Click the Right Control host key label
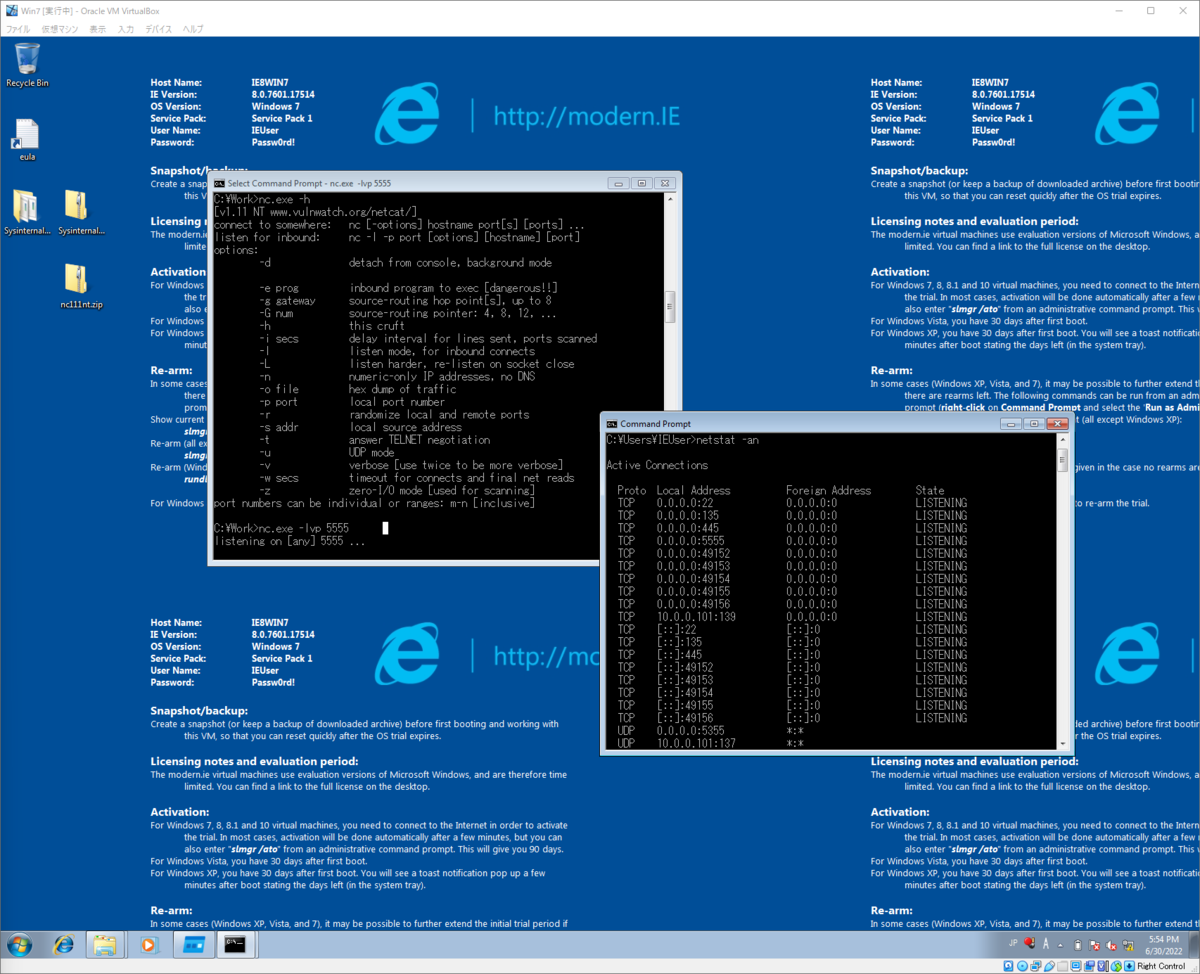The image size is (1200, 974). (x=1161, y=966)
